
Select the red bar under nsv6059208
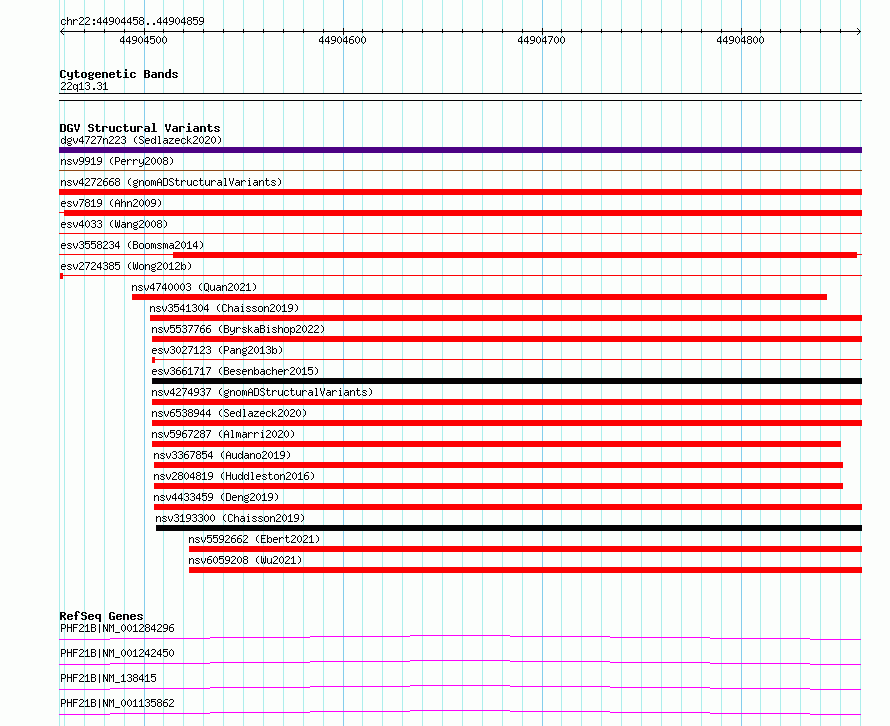pos(526,570)
